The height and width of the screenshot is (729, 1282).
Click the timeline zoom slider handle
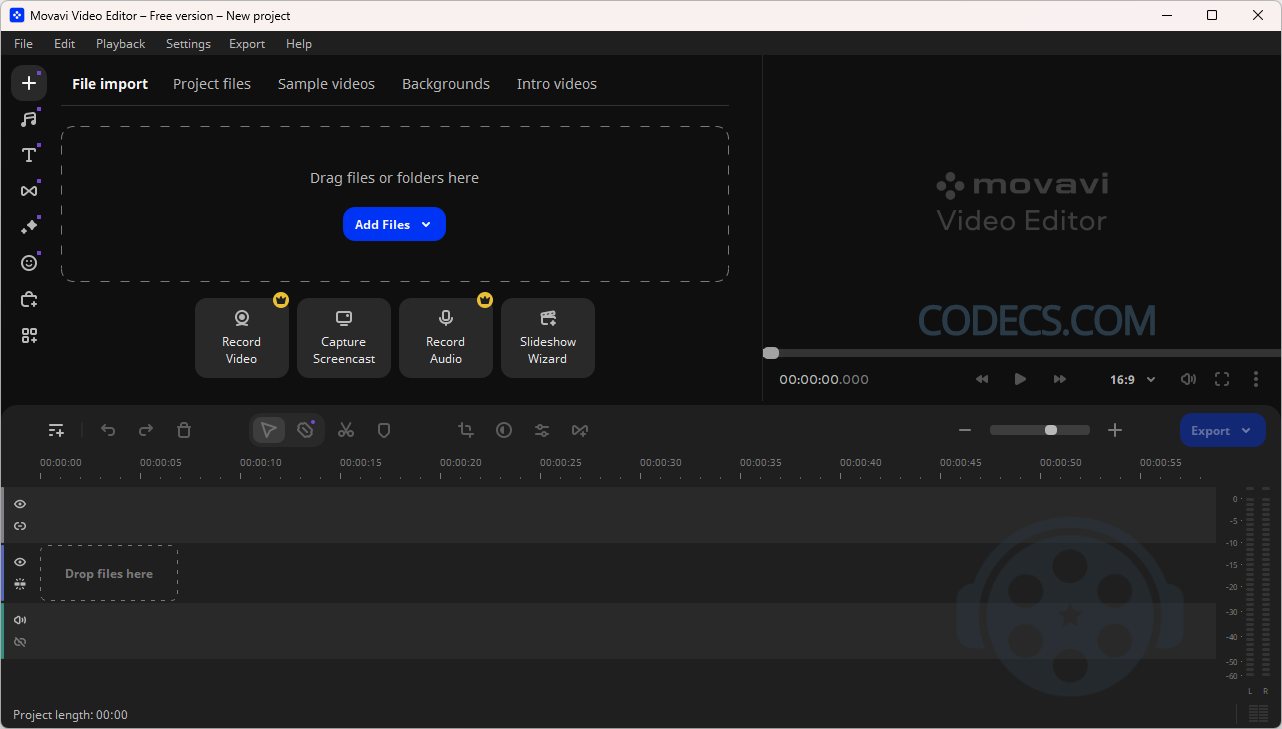1051,430
